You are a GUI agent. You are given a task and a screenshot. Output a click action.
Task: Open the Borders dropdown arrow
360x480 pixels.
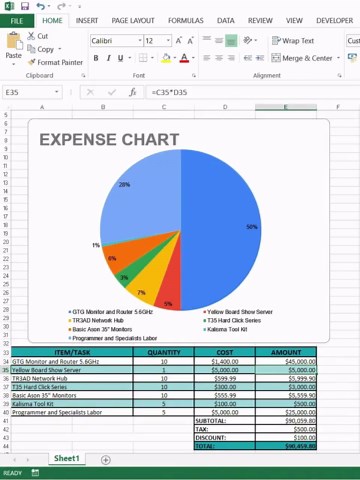tap(152, 58)
